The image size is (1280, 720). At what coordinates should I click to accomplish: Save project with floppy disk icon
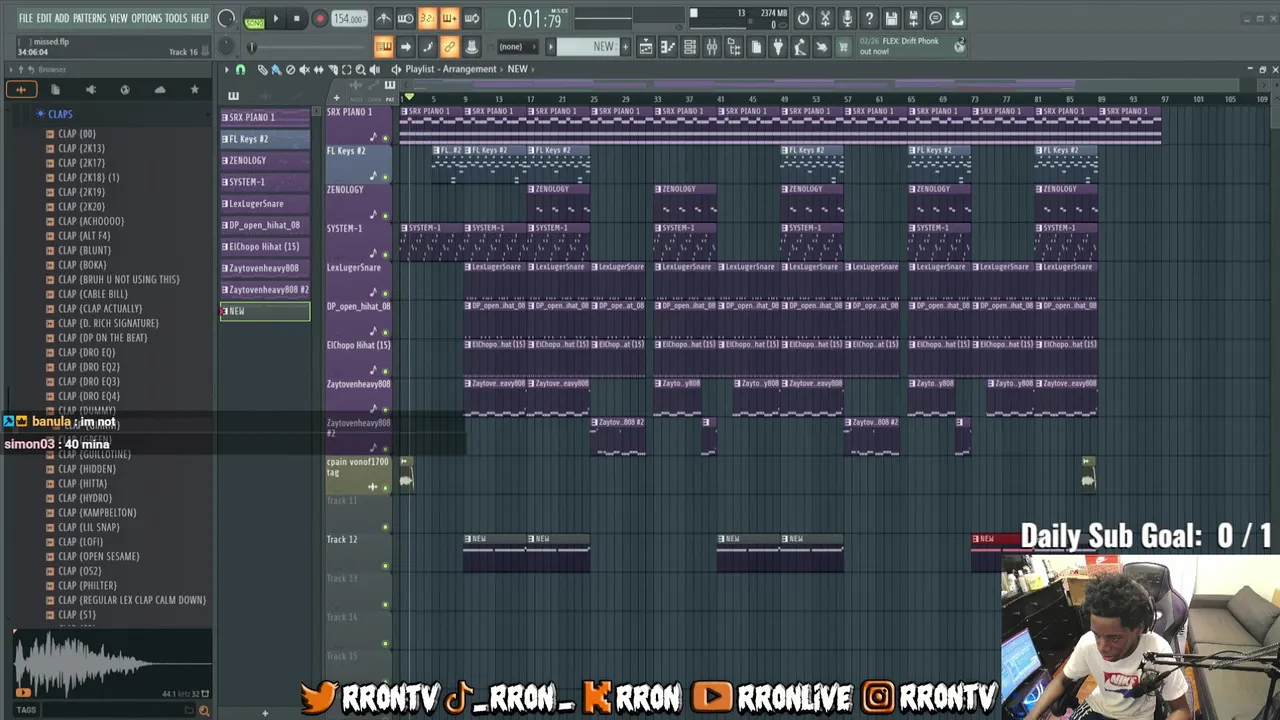click(x=891, y=18)
